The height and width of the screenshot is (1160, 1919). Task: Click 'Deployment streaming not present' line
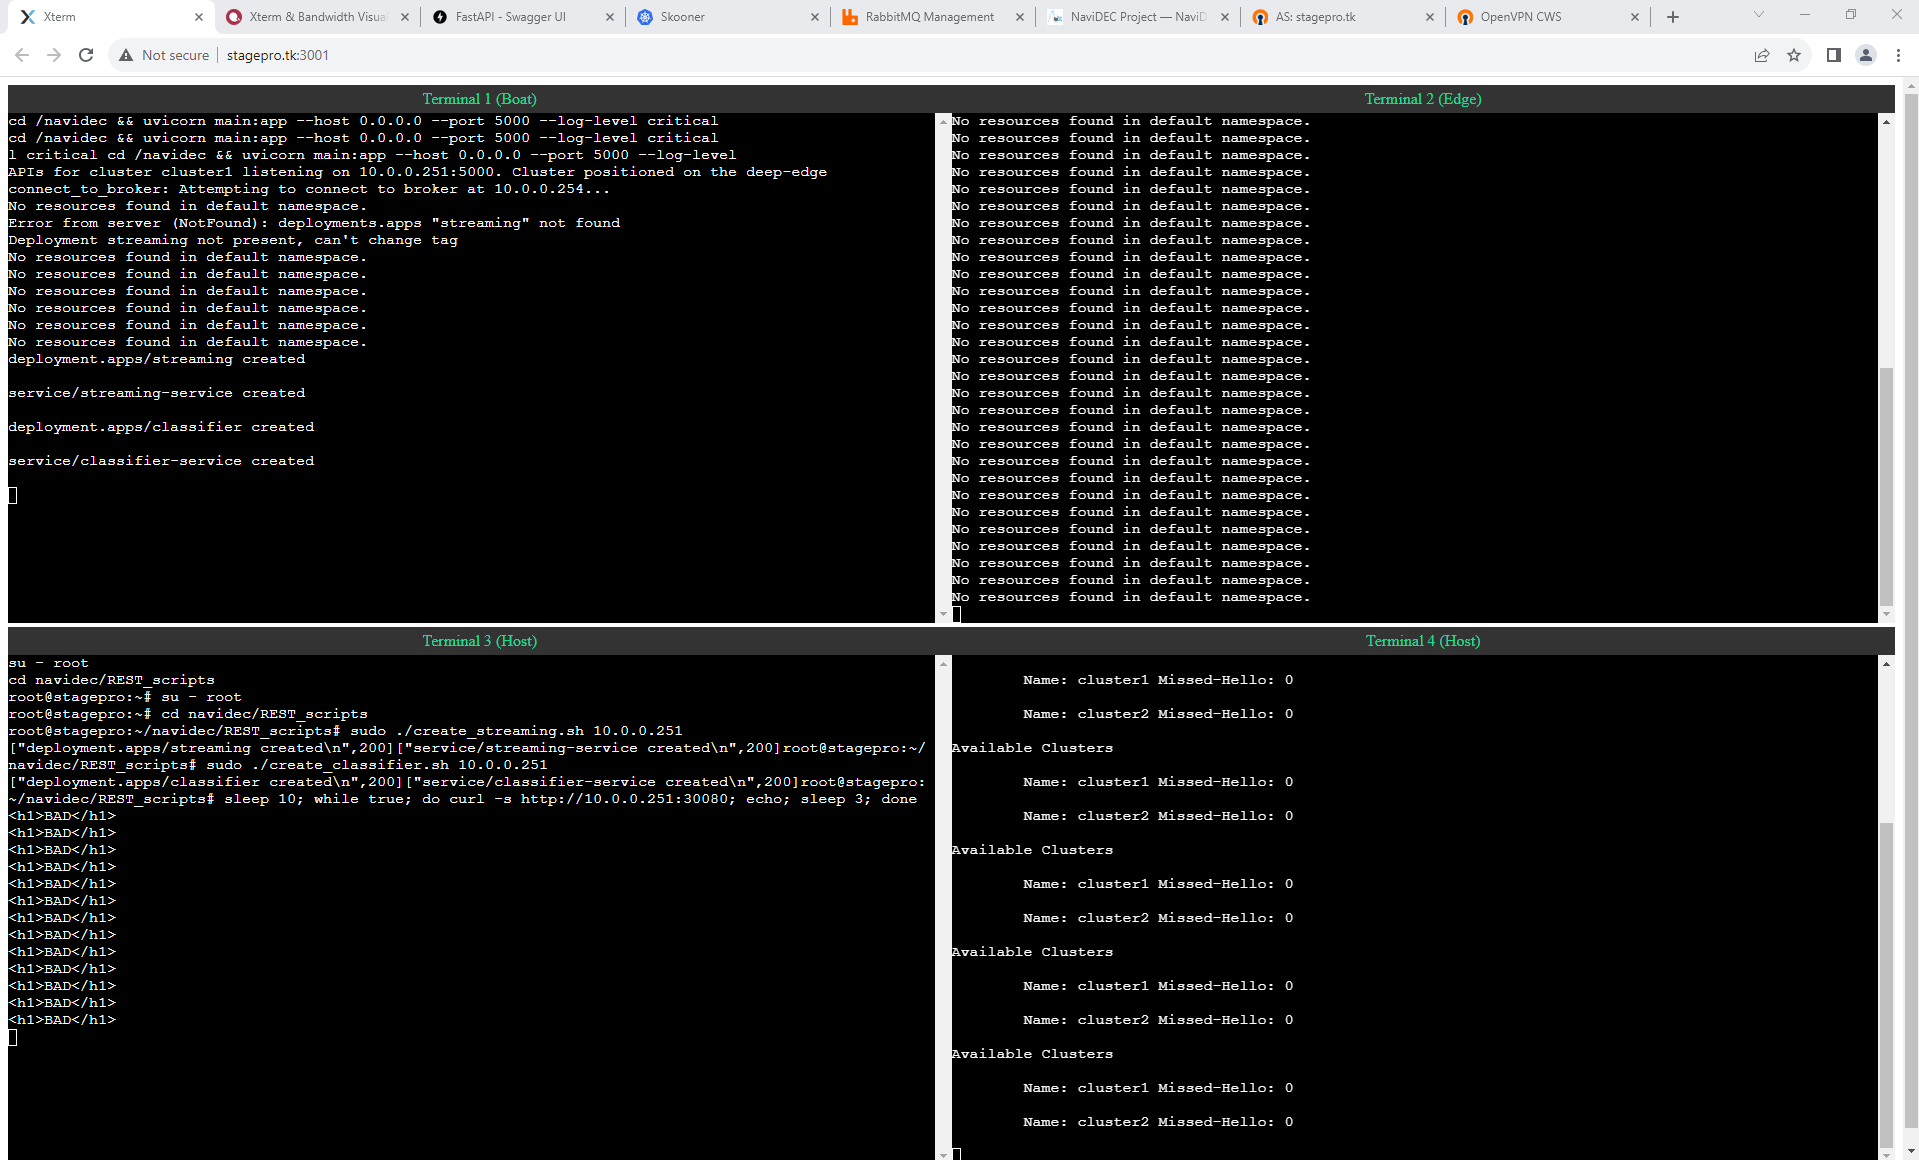[233, 240]
